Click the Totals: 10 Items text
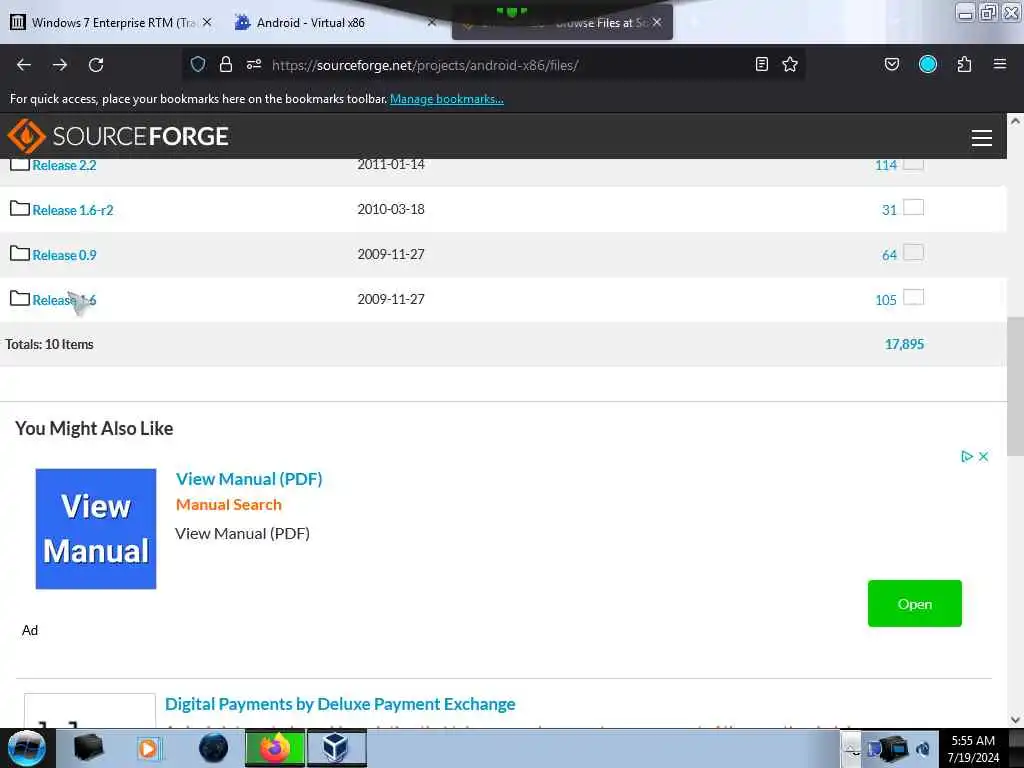Image resolution: width=1024 pixels, height=768 pixels. point(50,344)
